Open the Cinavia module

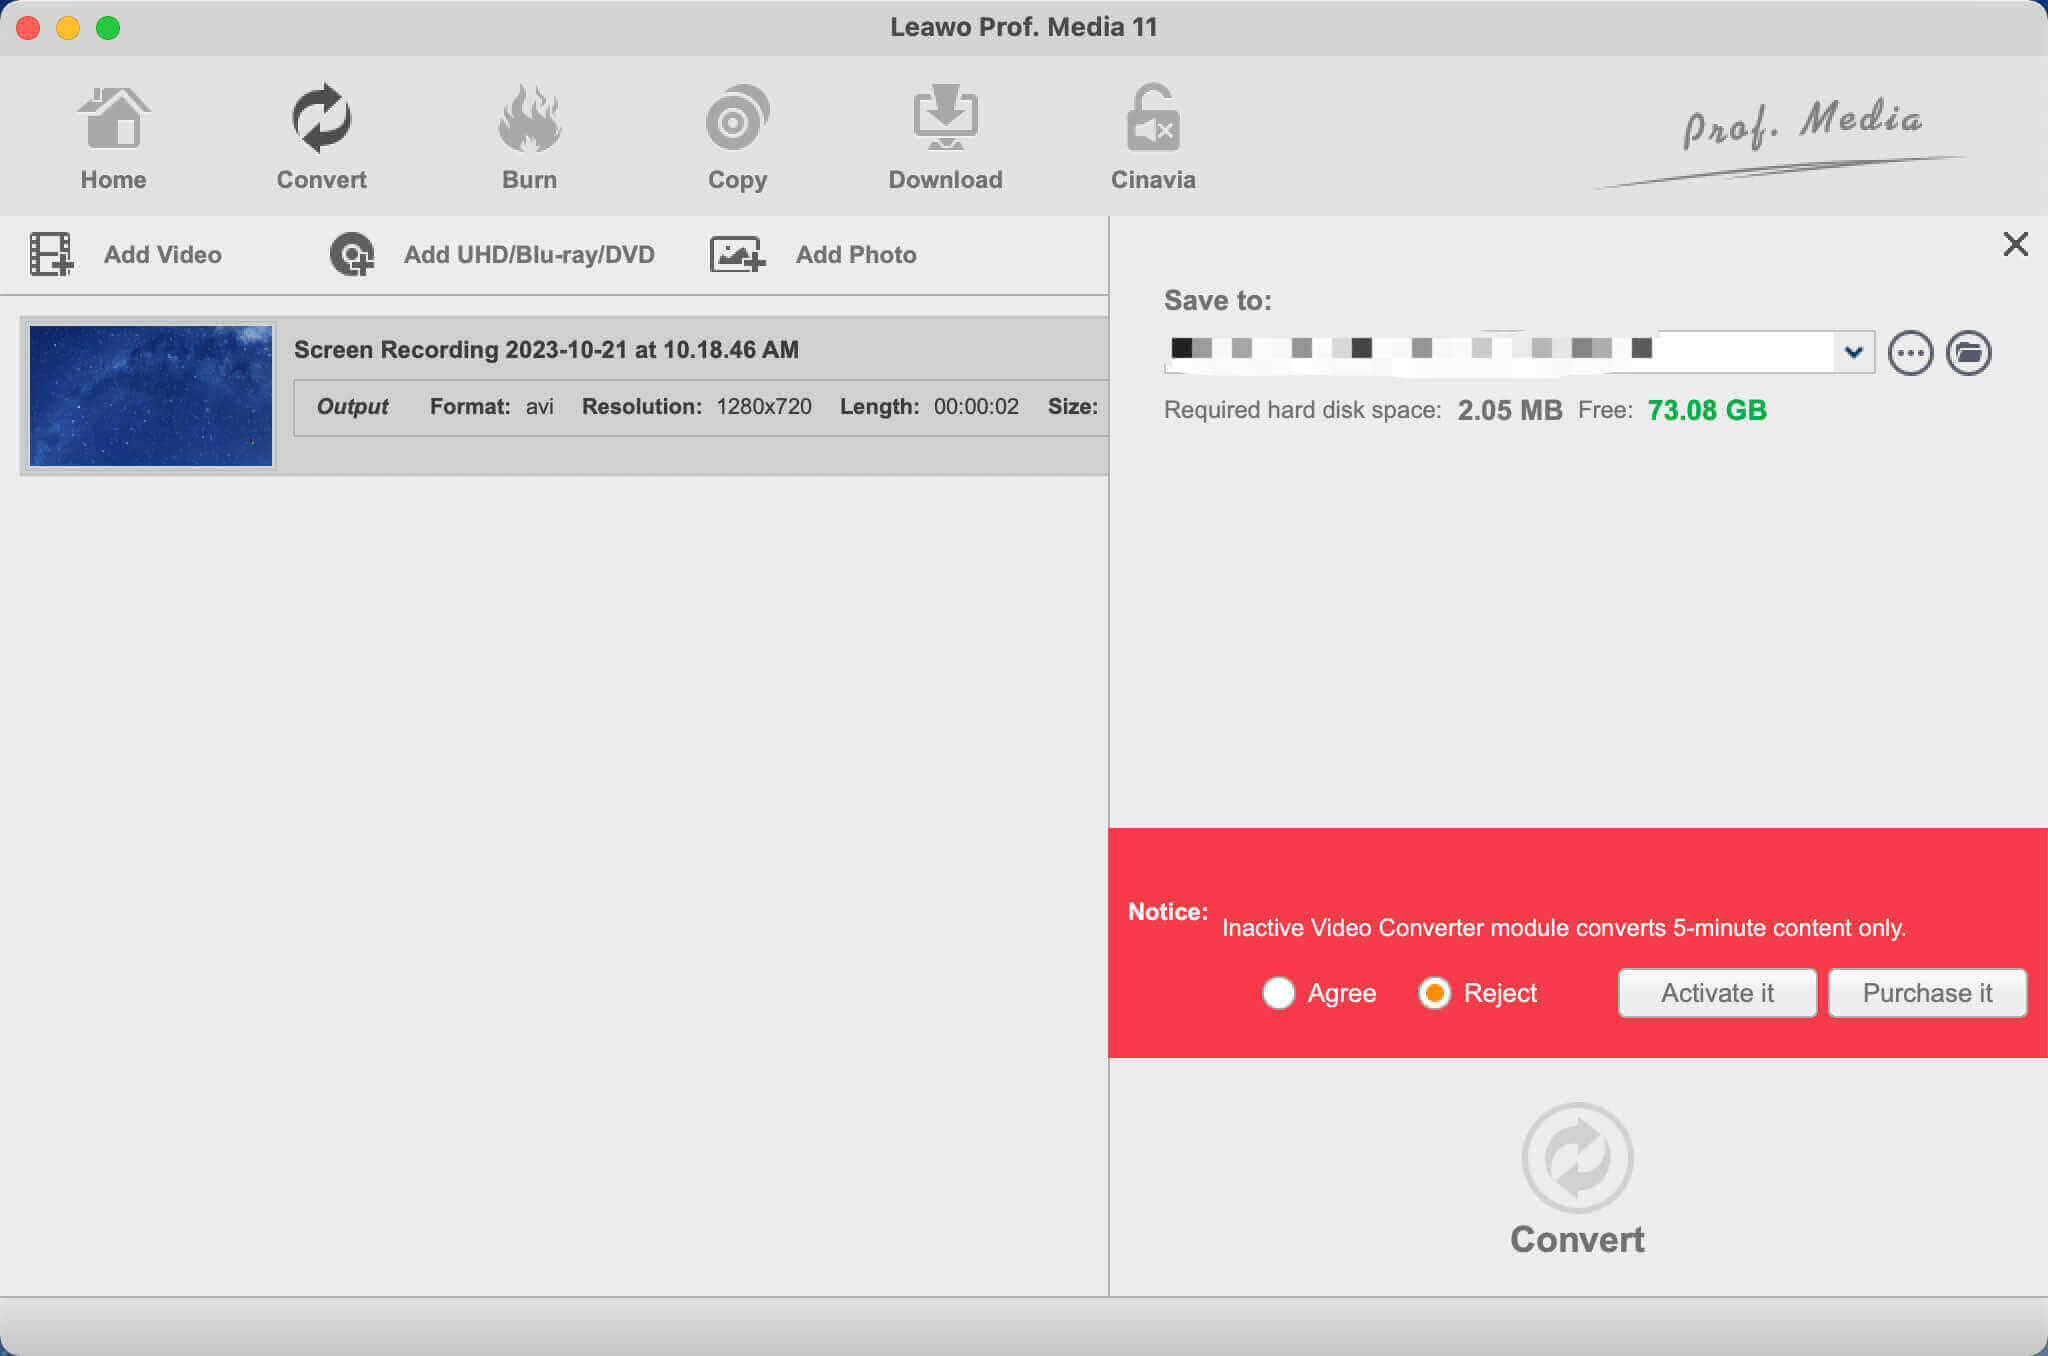coord(1152,135)
